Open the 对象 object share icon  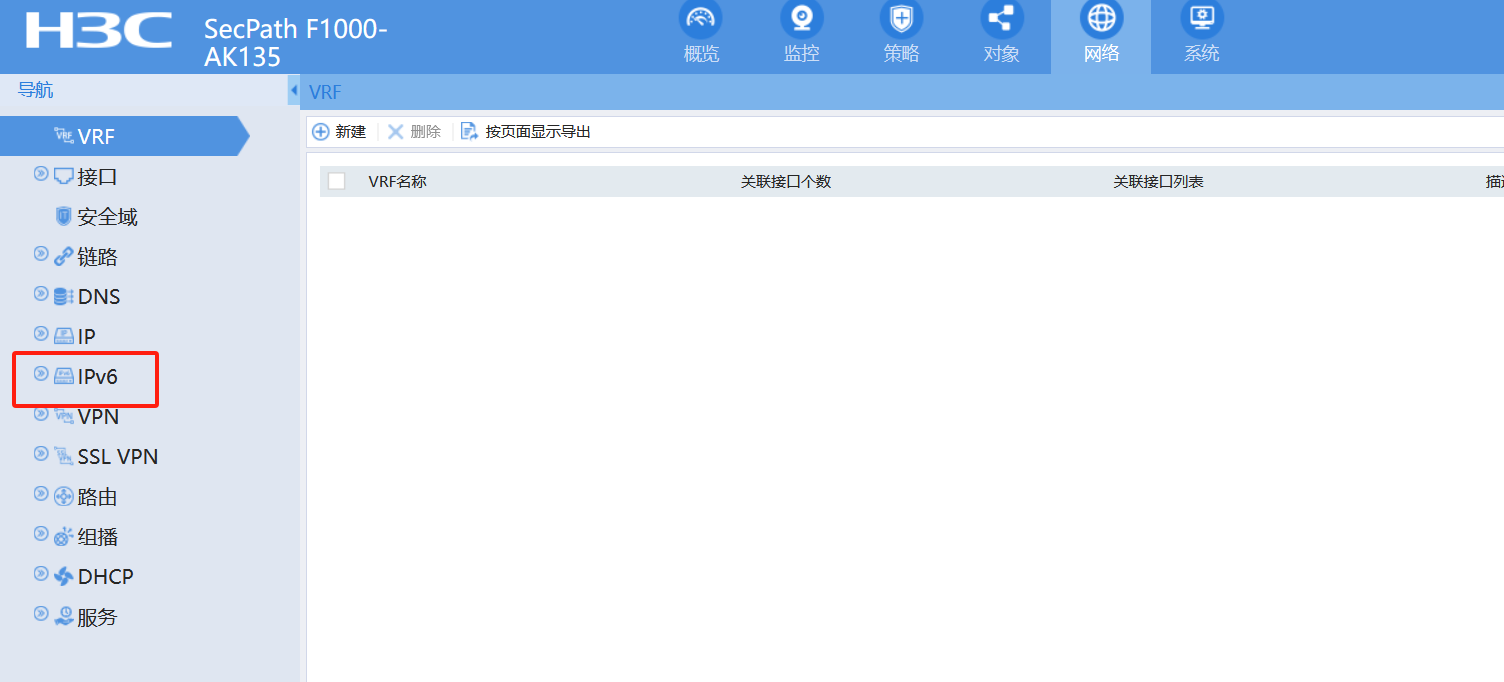click(x=1001, y=19)
